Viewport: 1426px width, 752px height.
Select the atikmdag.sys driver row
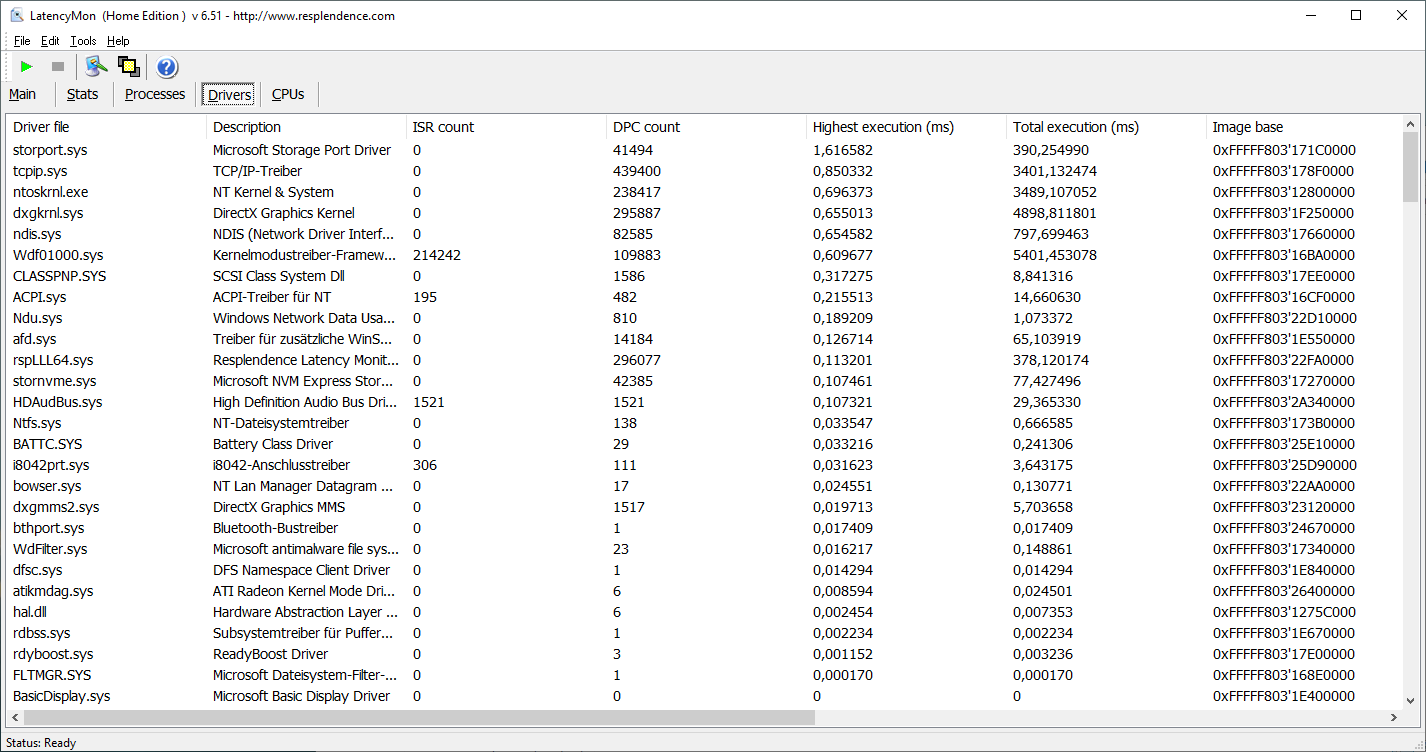(x=704, y=591)
